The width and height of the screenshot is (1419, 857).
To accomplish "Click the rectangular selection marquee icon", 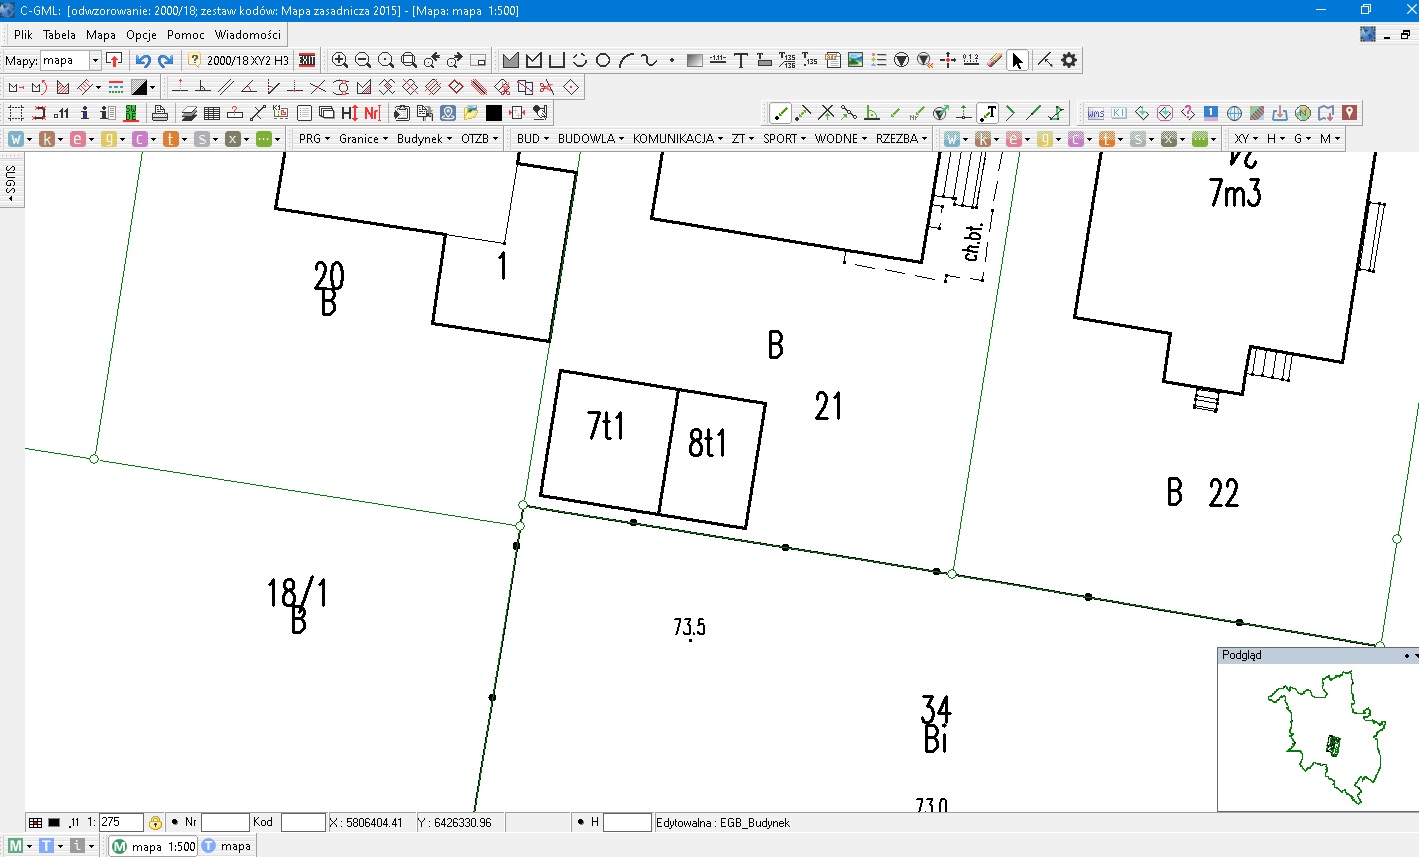I will [x=16, y=113].
